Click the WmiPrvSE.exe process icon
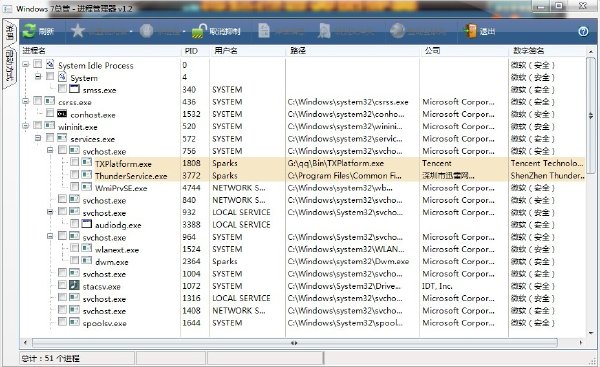Screen dimensions: 600x367 tap(87, 187)
